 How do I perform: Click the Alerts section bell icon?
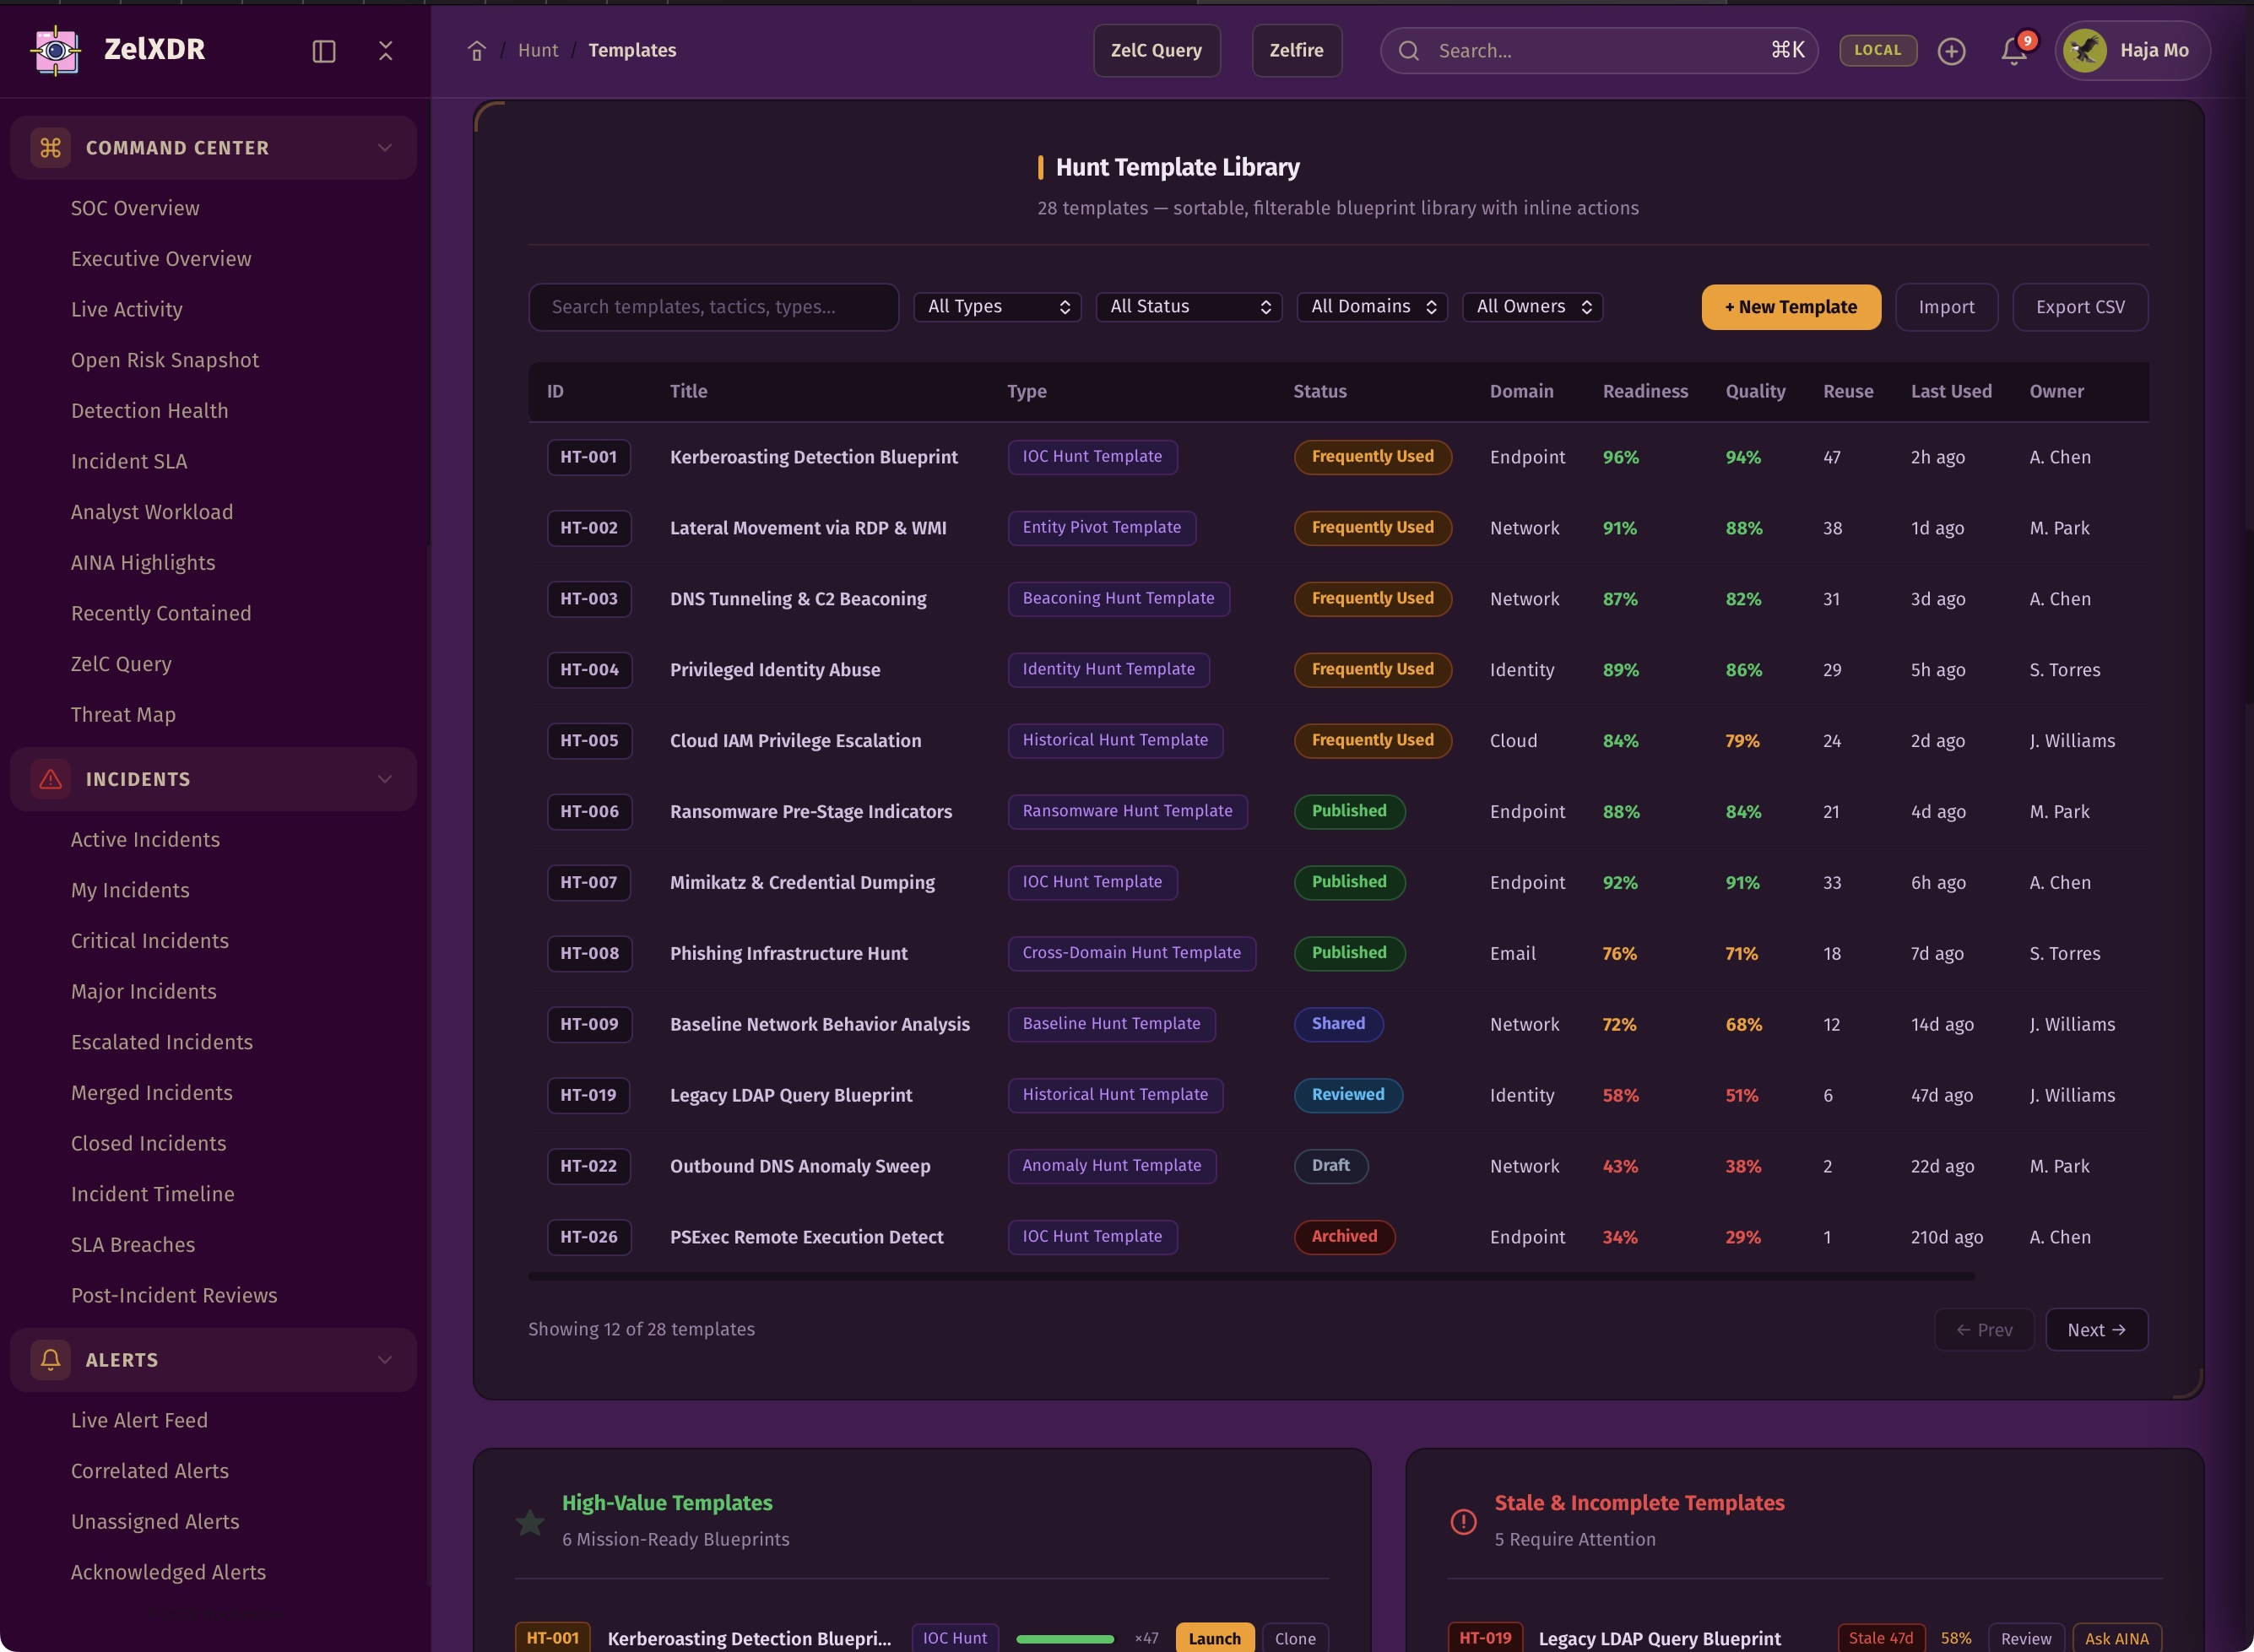click(x=50, y=1359)
